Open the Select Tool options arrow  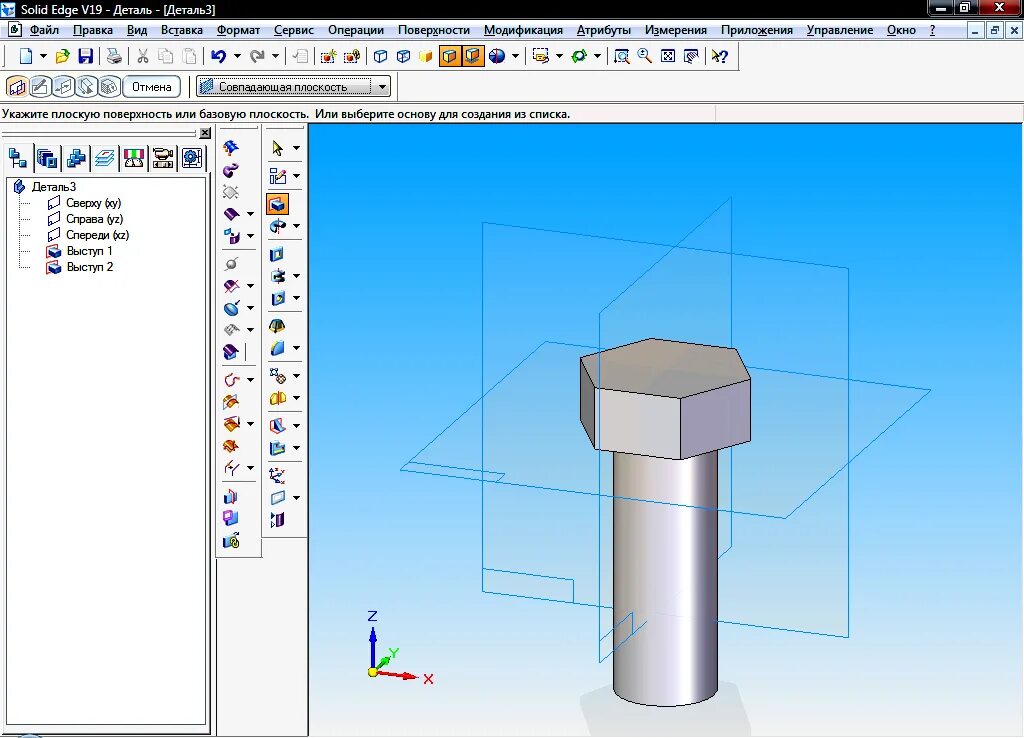click(296, 148)
